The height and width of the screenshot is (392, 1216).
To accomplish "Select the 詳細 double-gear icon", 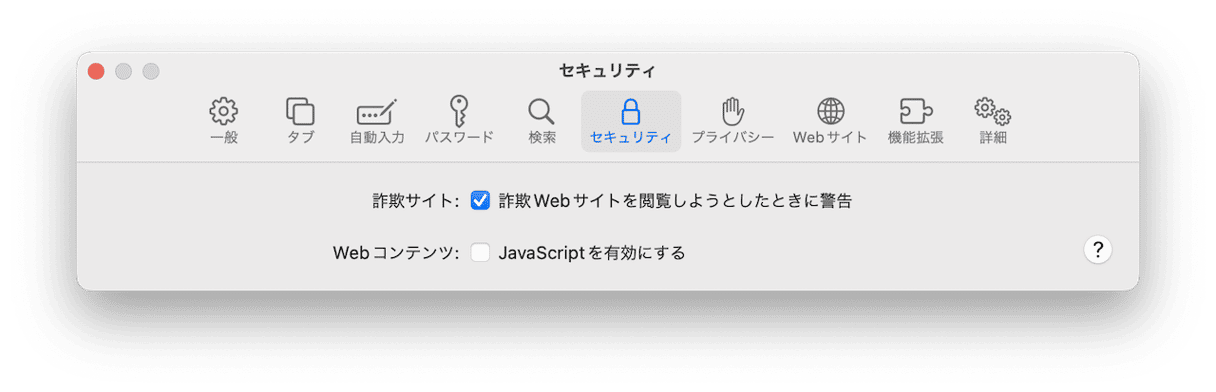I will click(x=993, y=110).
